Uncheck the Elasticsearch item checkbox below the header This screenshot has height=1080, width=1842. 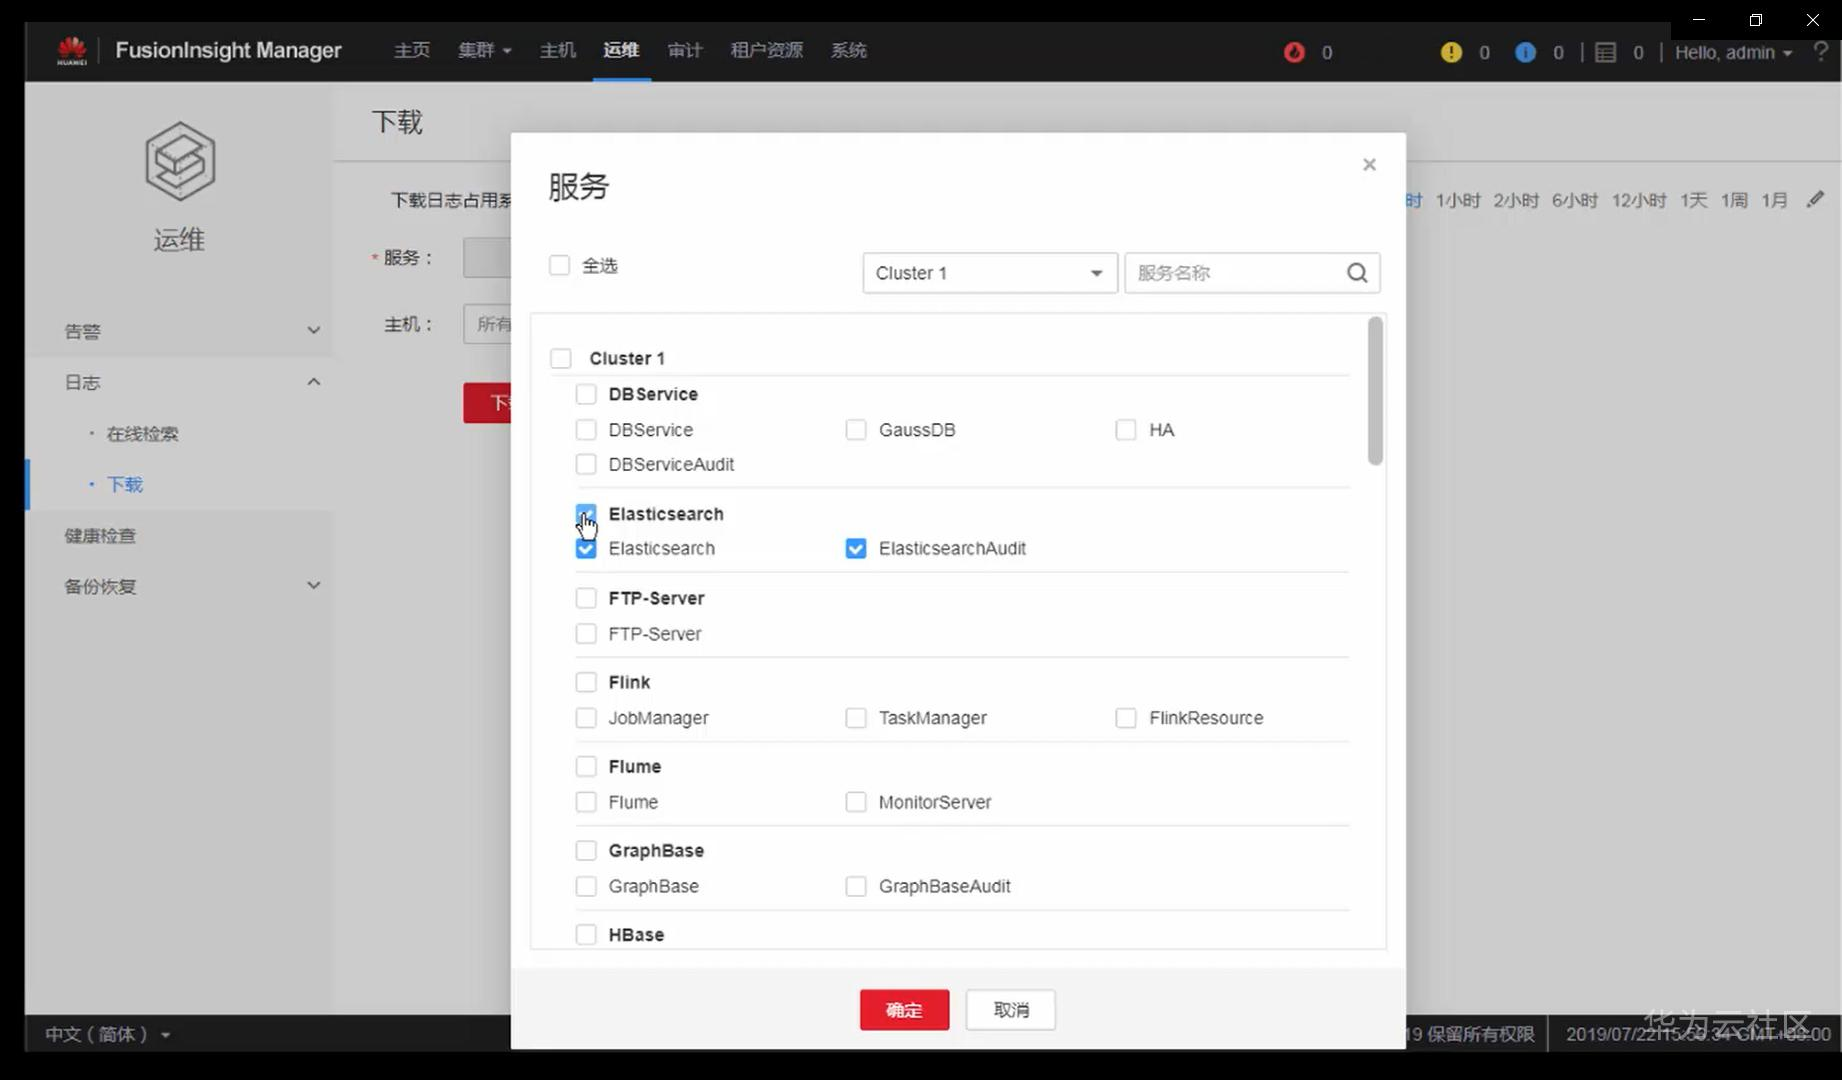(586, 548)
